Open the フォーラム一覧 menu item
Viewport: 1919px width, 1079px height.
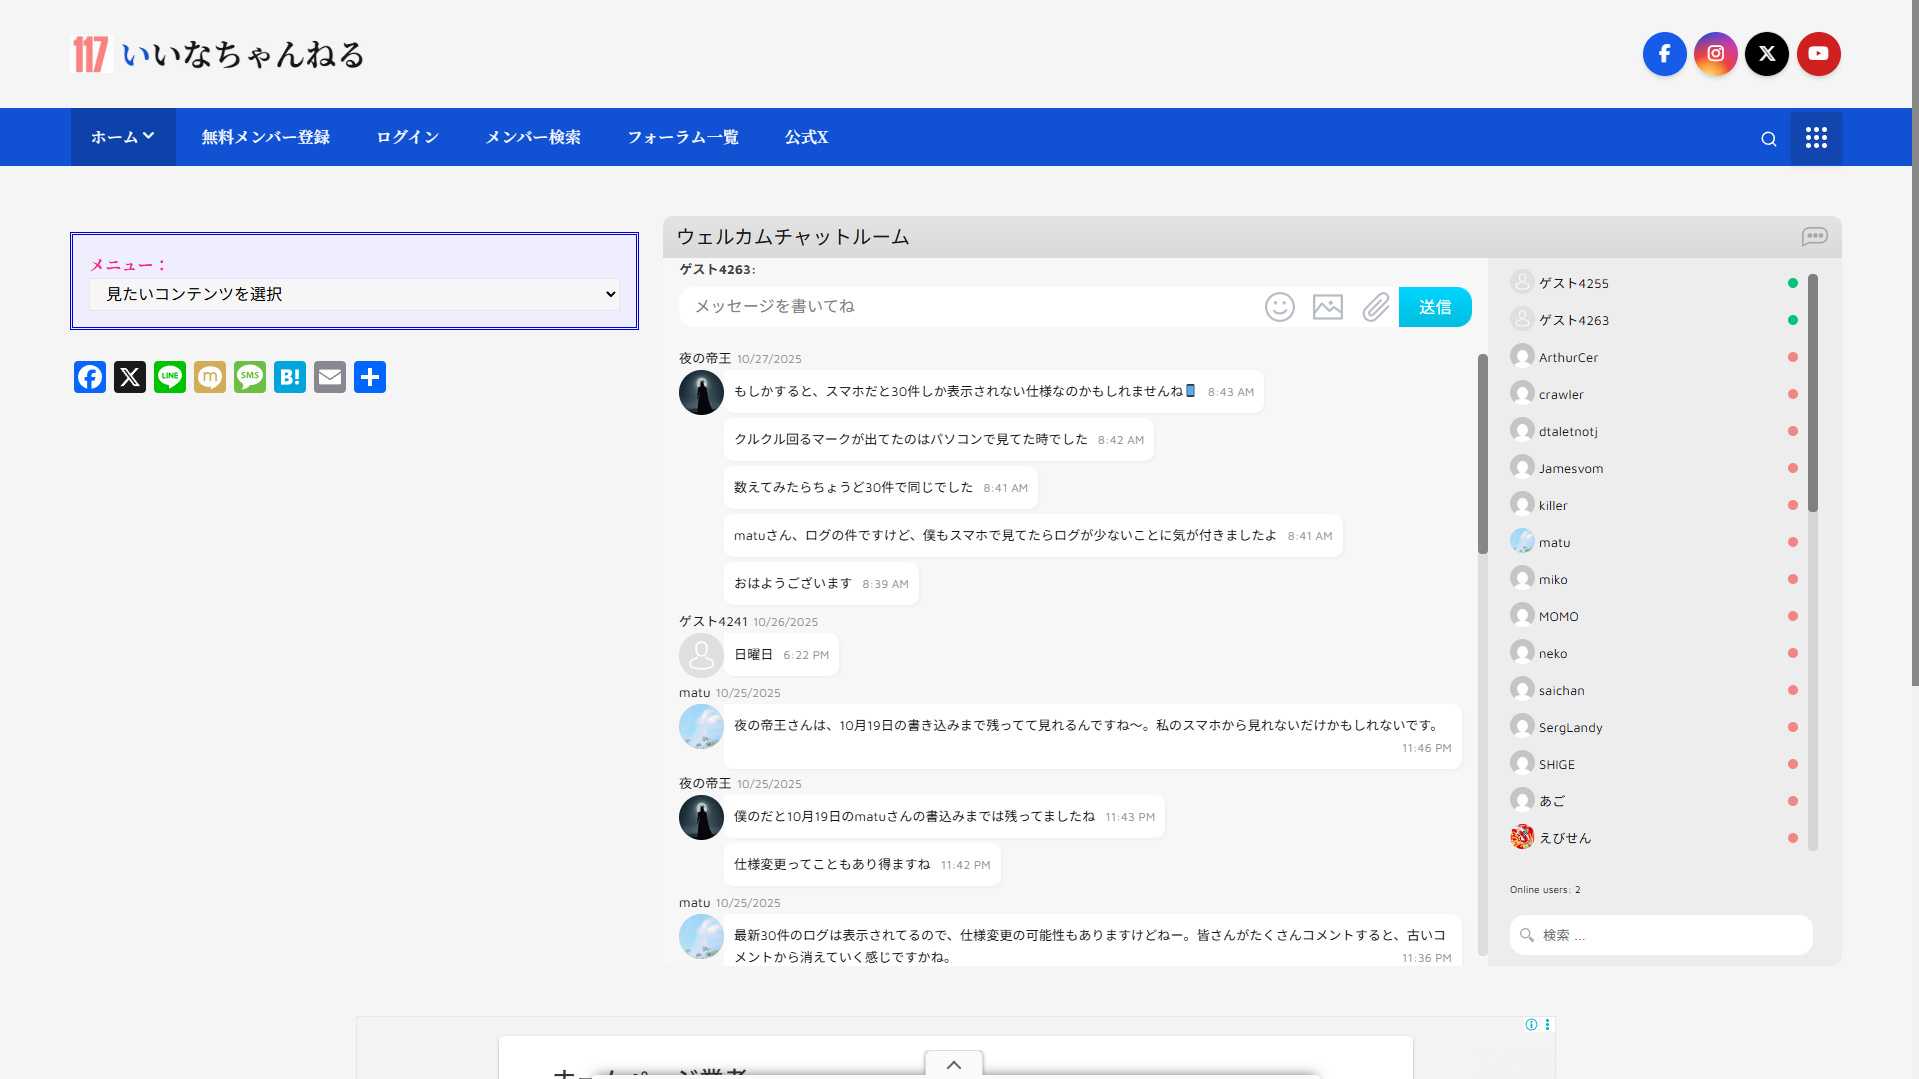(x=682, y=137)
